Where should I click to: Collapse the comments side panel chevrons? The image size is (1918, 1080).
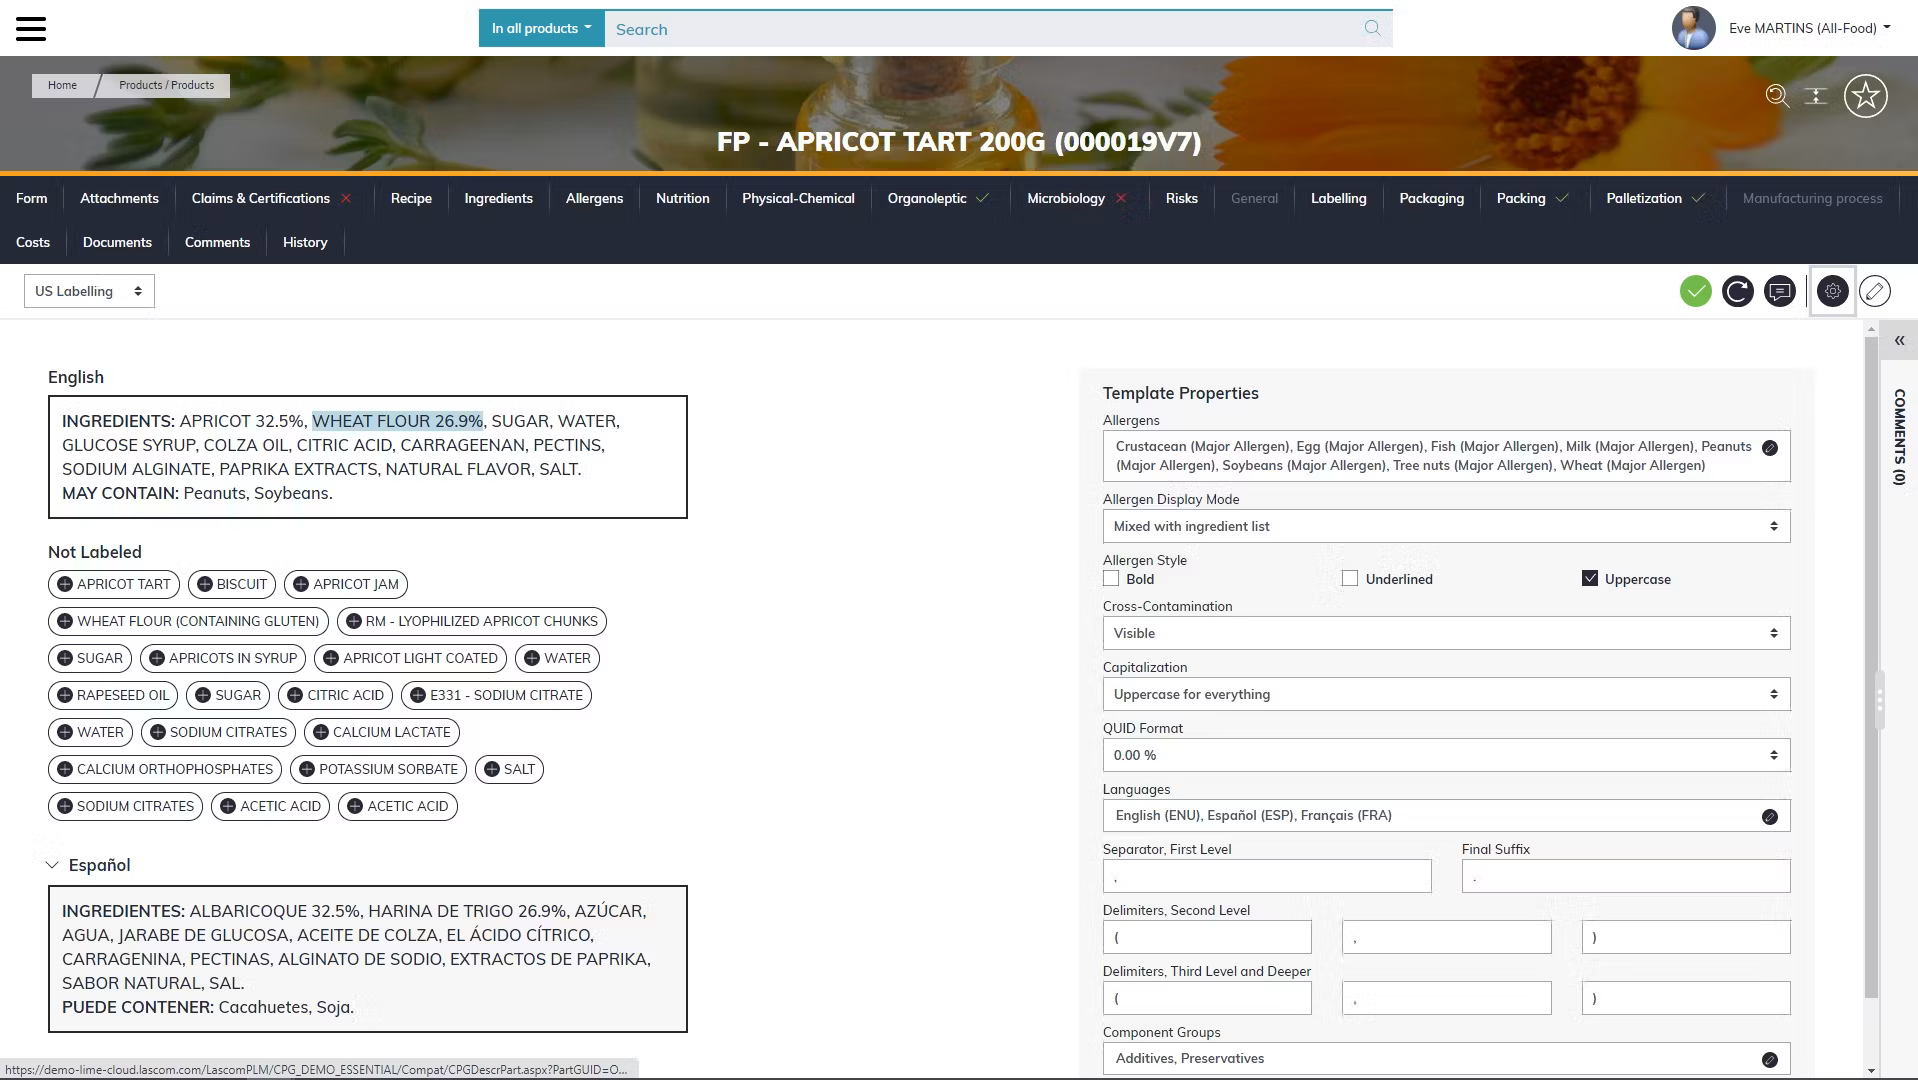click(x=1899, y=341)
